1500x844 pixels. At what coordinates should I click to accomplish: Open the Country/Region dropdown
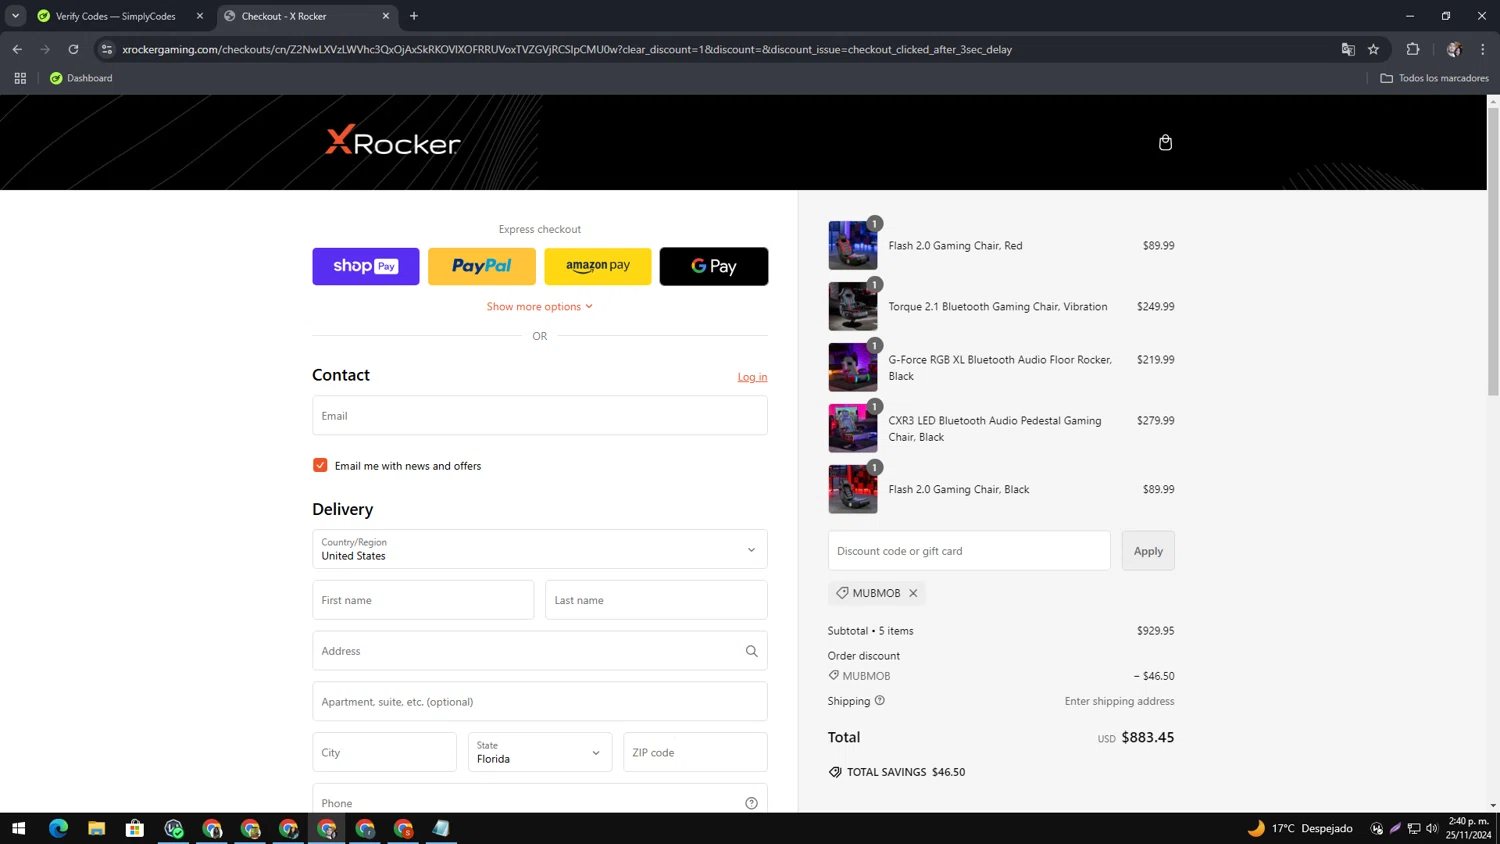540,549
